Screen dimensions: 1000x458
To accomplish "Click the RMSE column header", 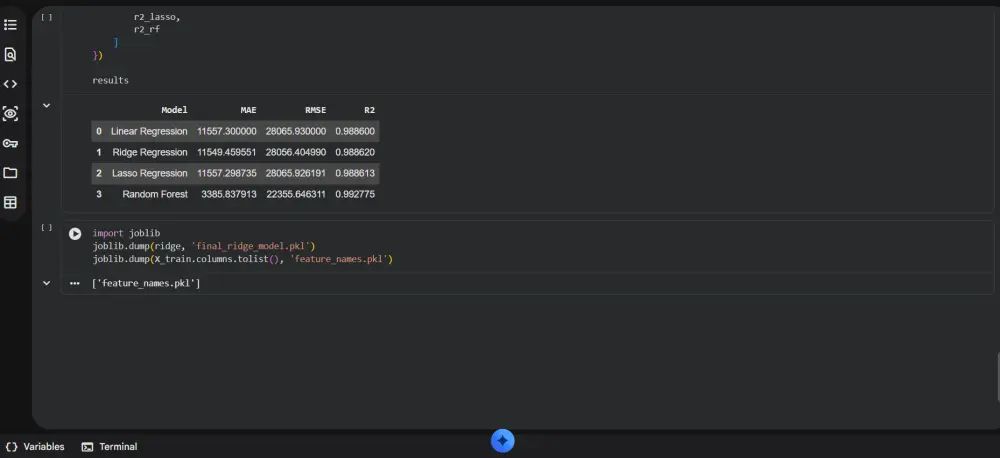I will (x=315, y=110).
